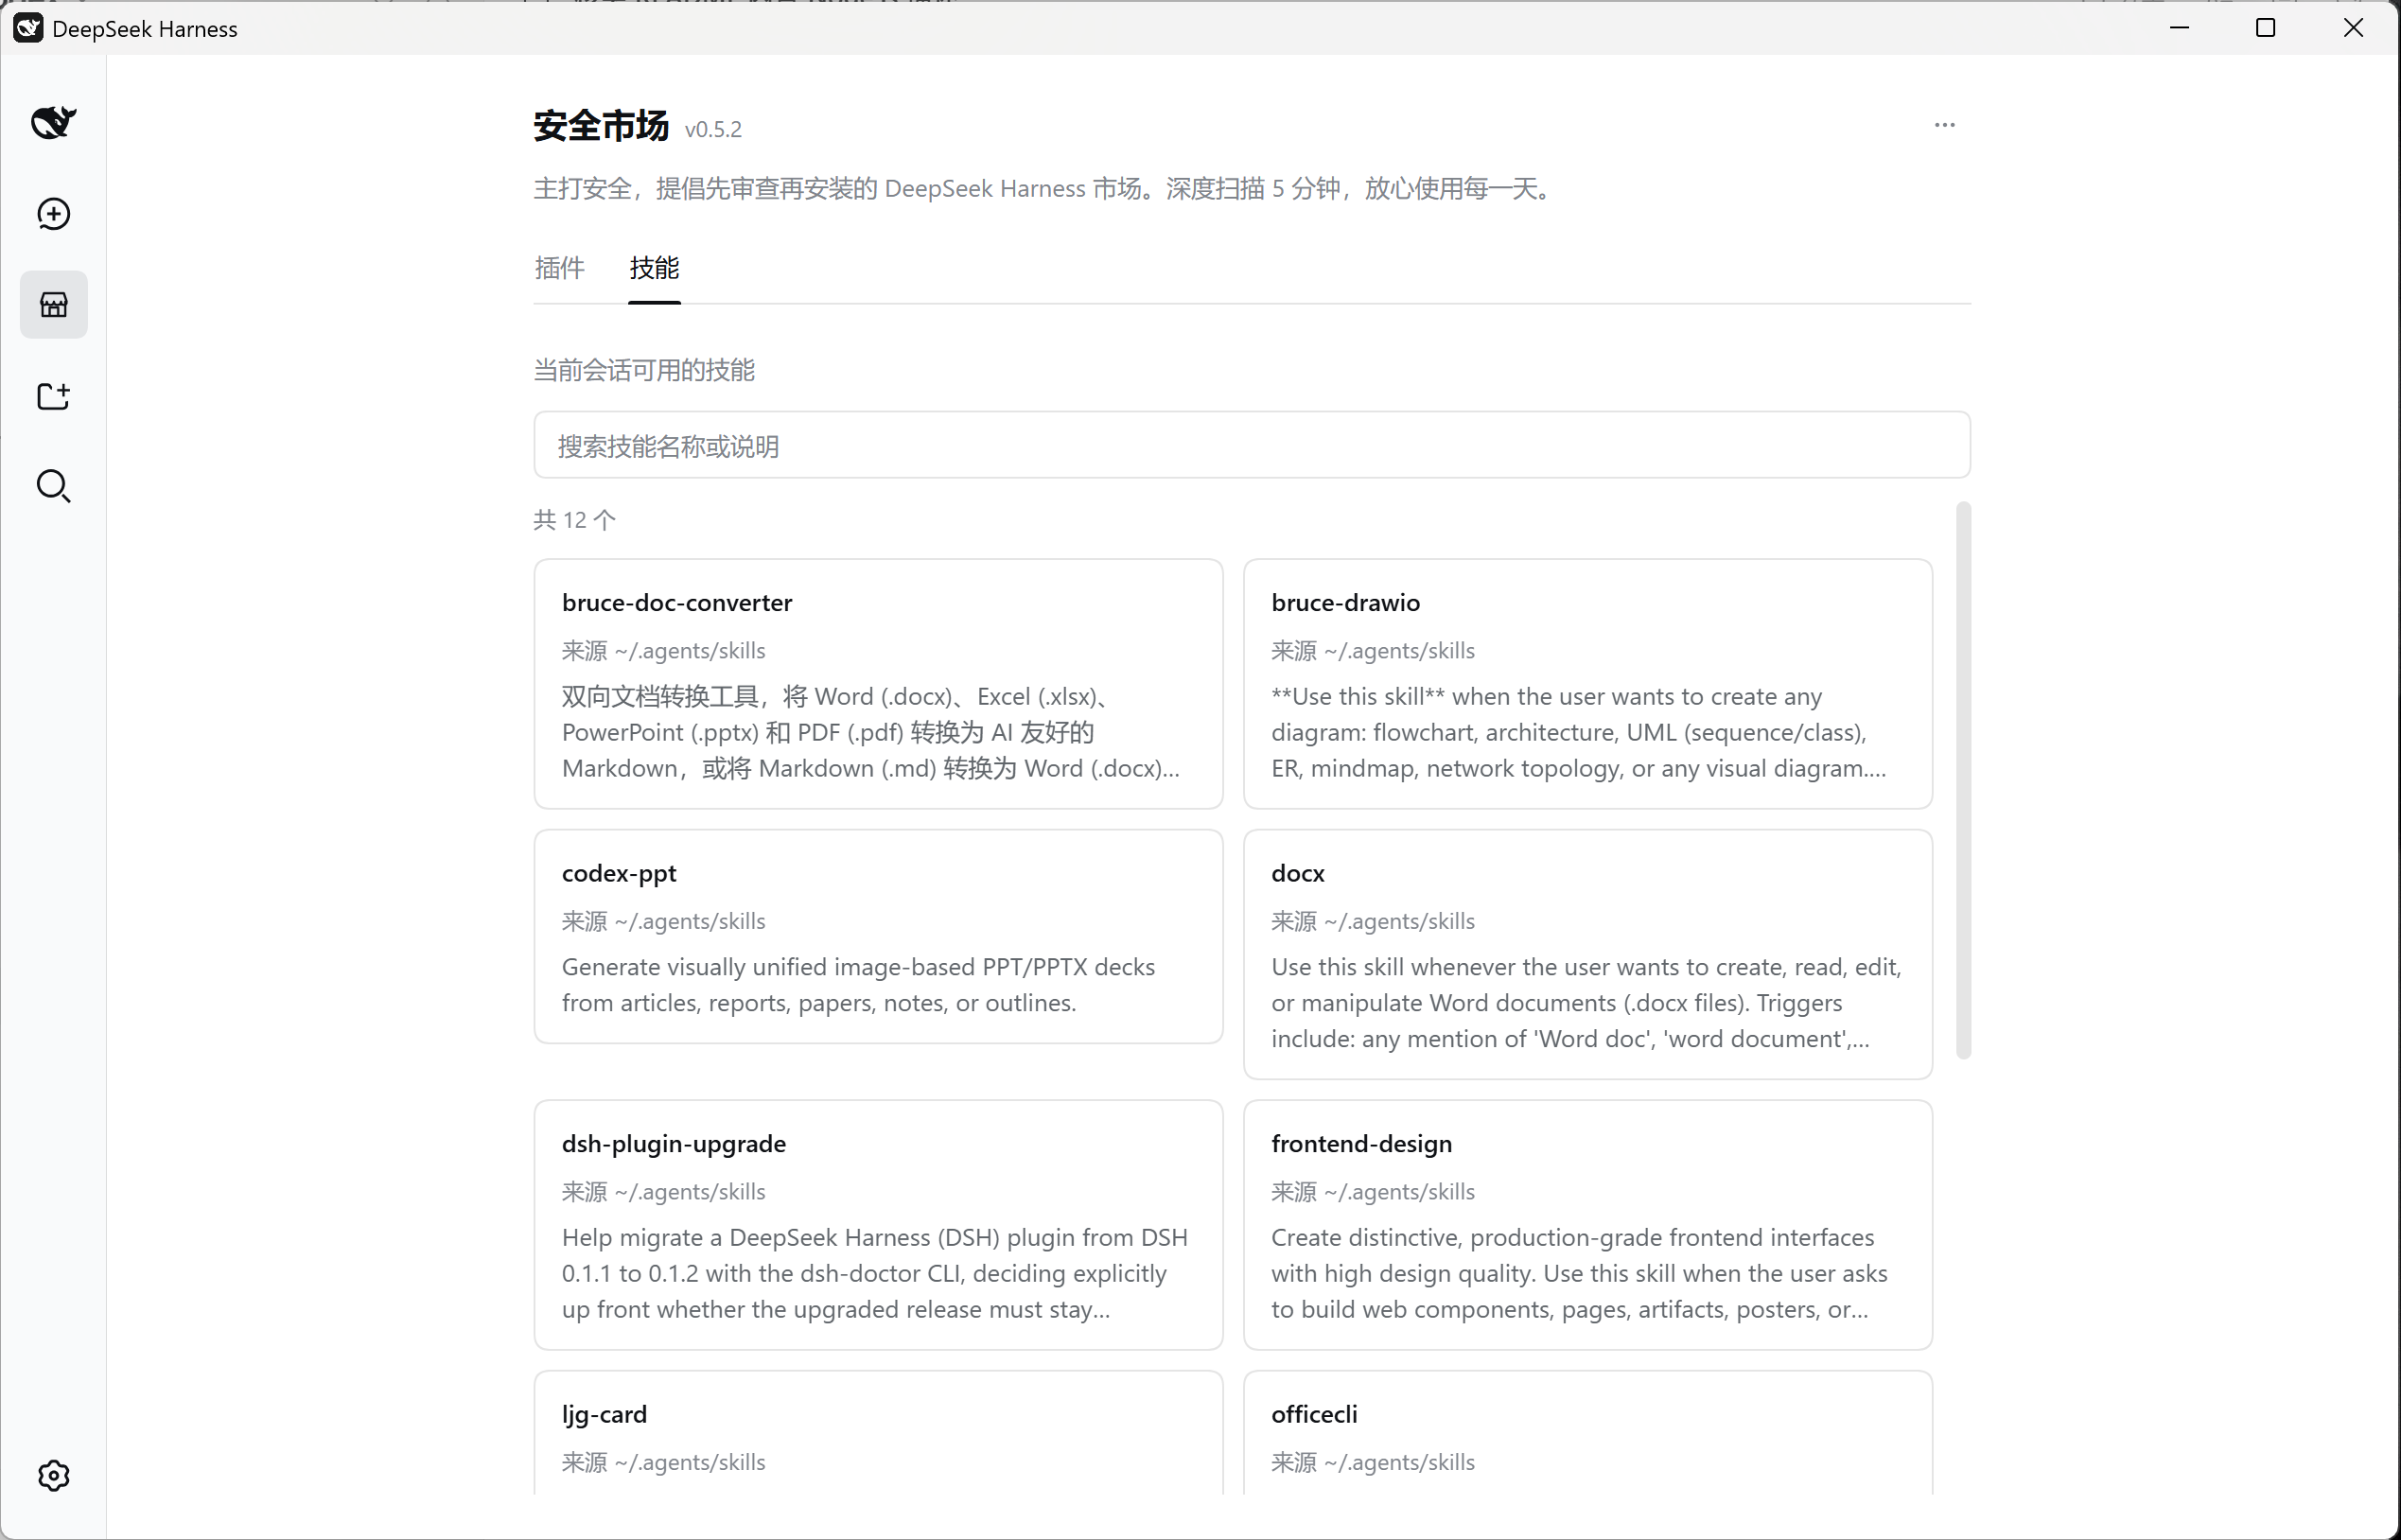Click the description beginning Help migrate a DeepSeek
The width and height of the screenshot is (2401, 1540).
tap(875, 1273)
